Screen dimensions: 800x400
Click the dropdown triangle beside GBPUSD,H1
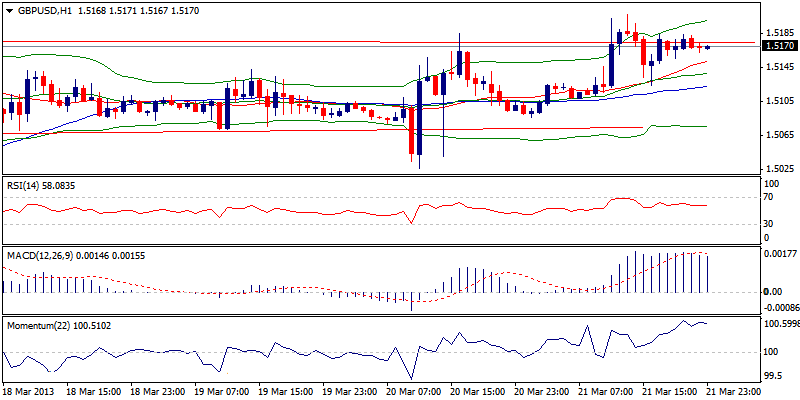pos(7,10)
